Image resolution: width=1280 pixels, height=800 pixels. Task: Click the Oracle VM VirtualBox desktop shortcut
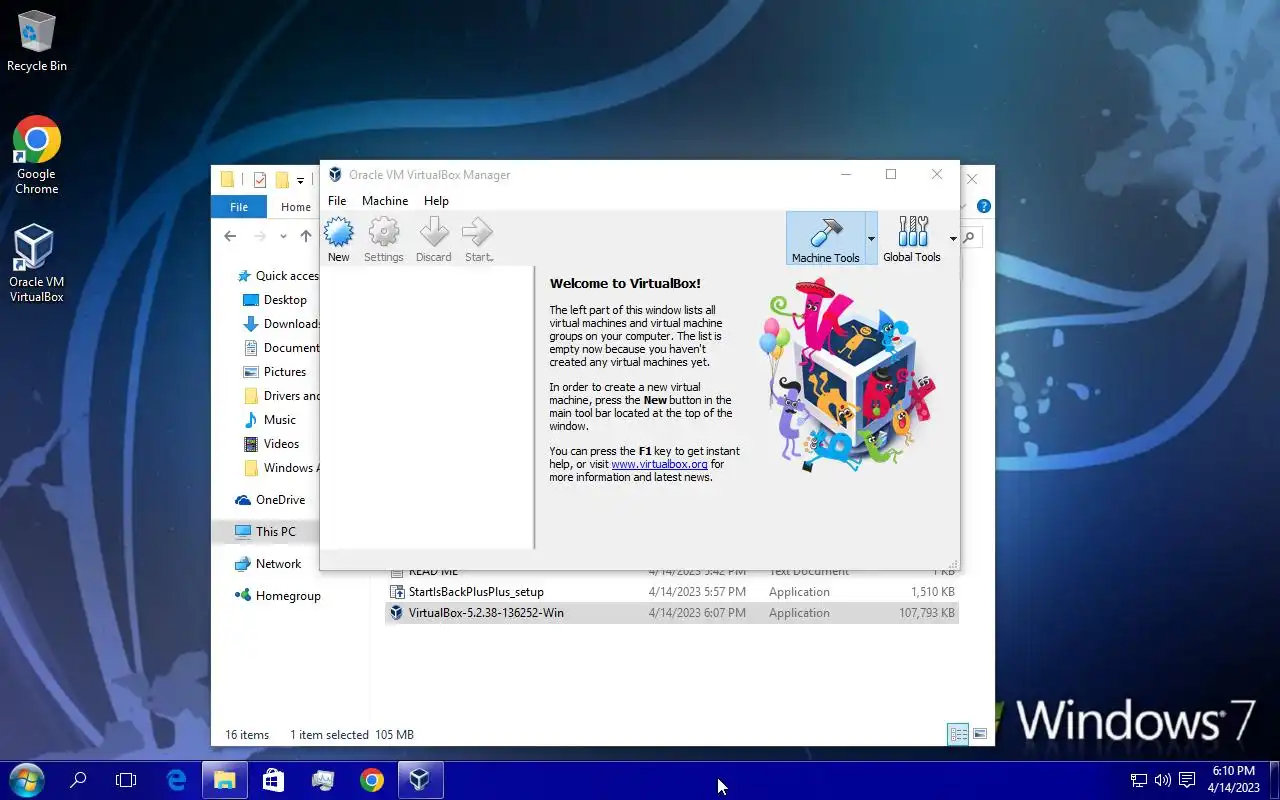[37, 264]
